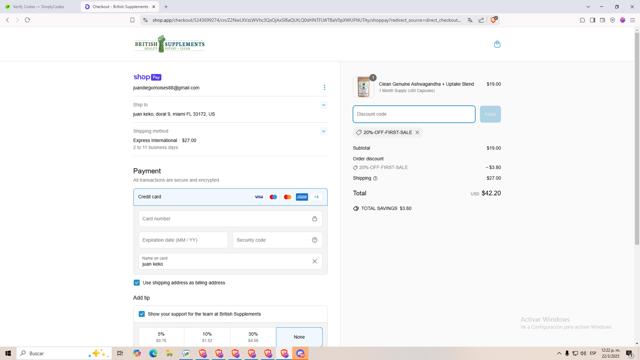Close the Checkout browser tab
This screenshot has width=640, height=360.
(x=153, y=7)
